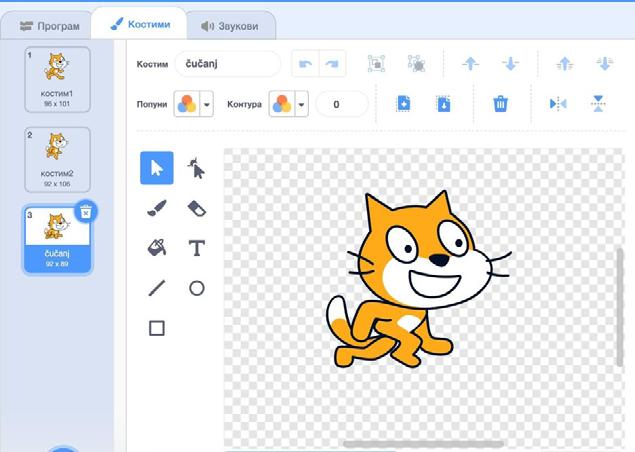The width and height of the screenshot is (635, 452).
Task: Click the cat drawing on canvas
Action: click(x=418, y=279)
